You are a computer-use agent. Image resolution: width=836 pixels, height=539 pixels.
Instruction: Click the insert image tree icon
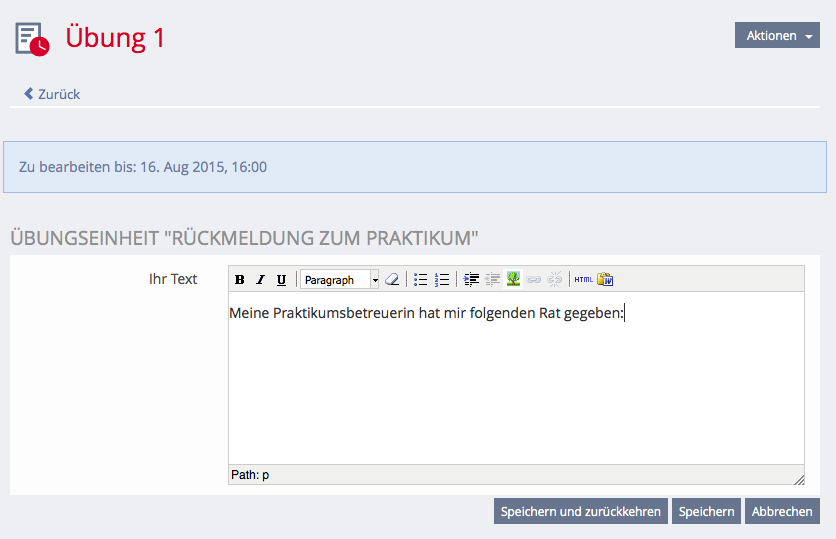tap(513, 279)
